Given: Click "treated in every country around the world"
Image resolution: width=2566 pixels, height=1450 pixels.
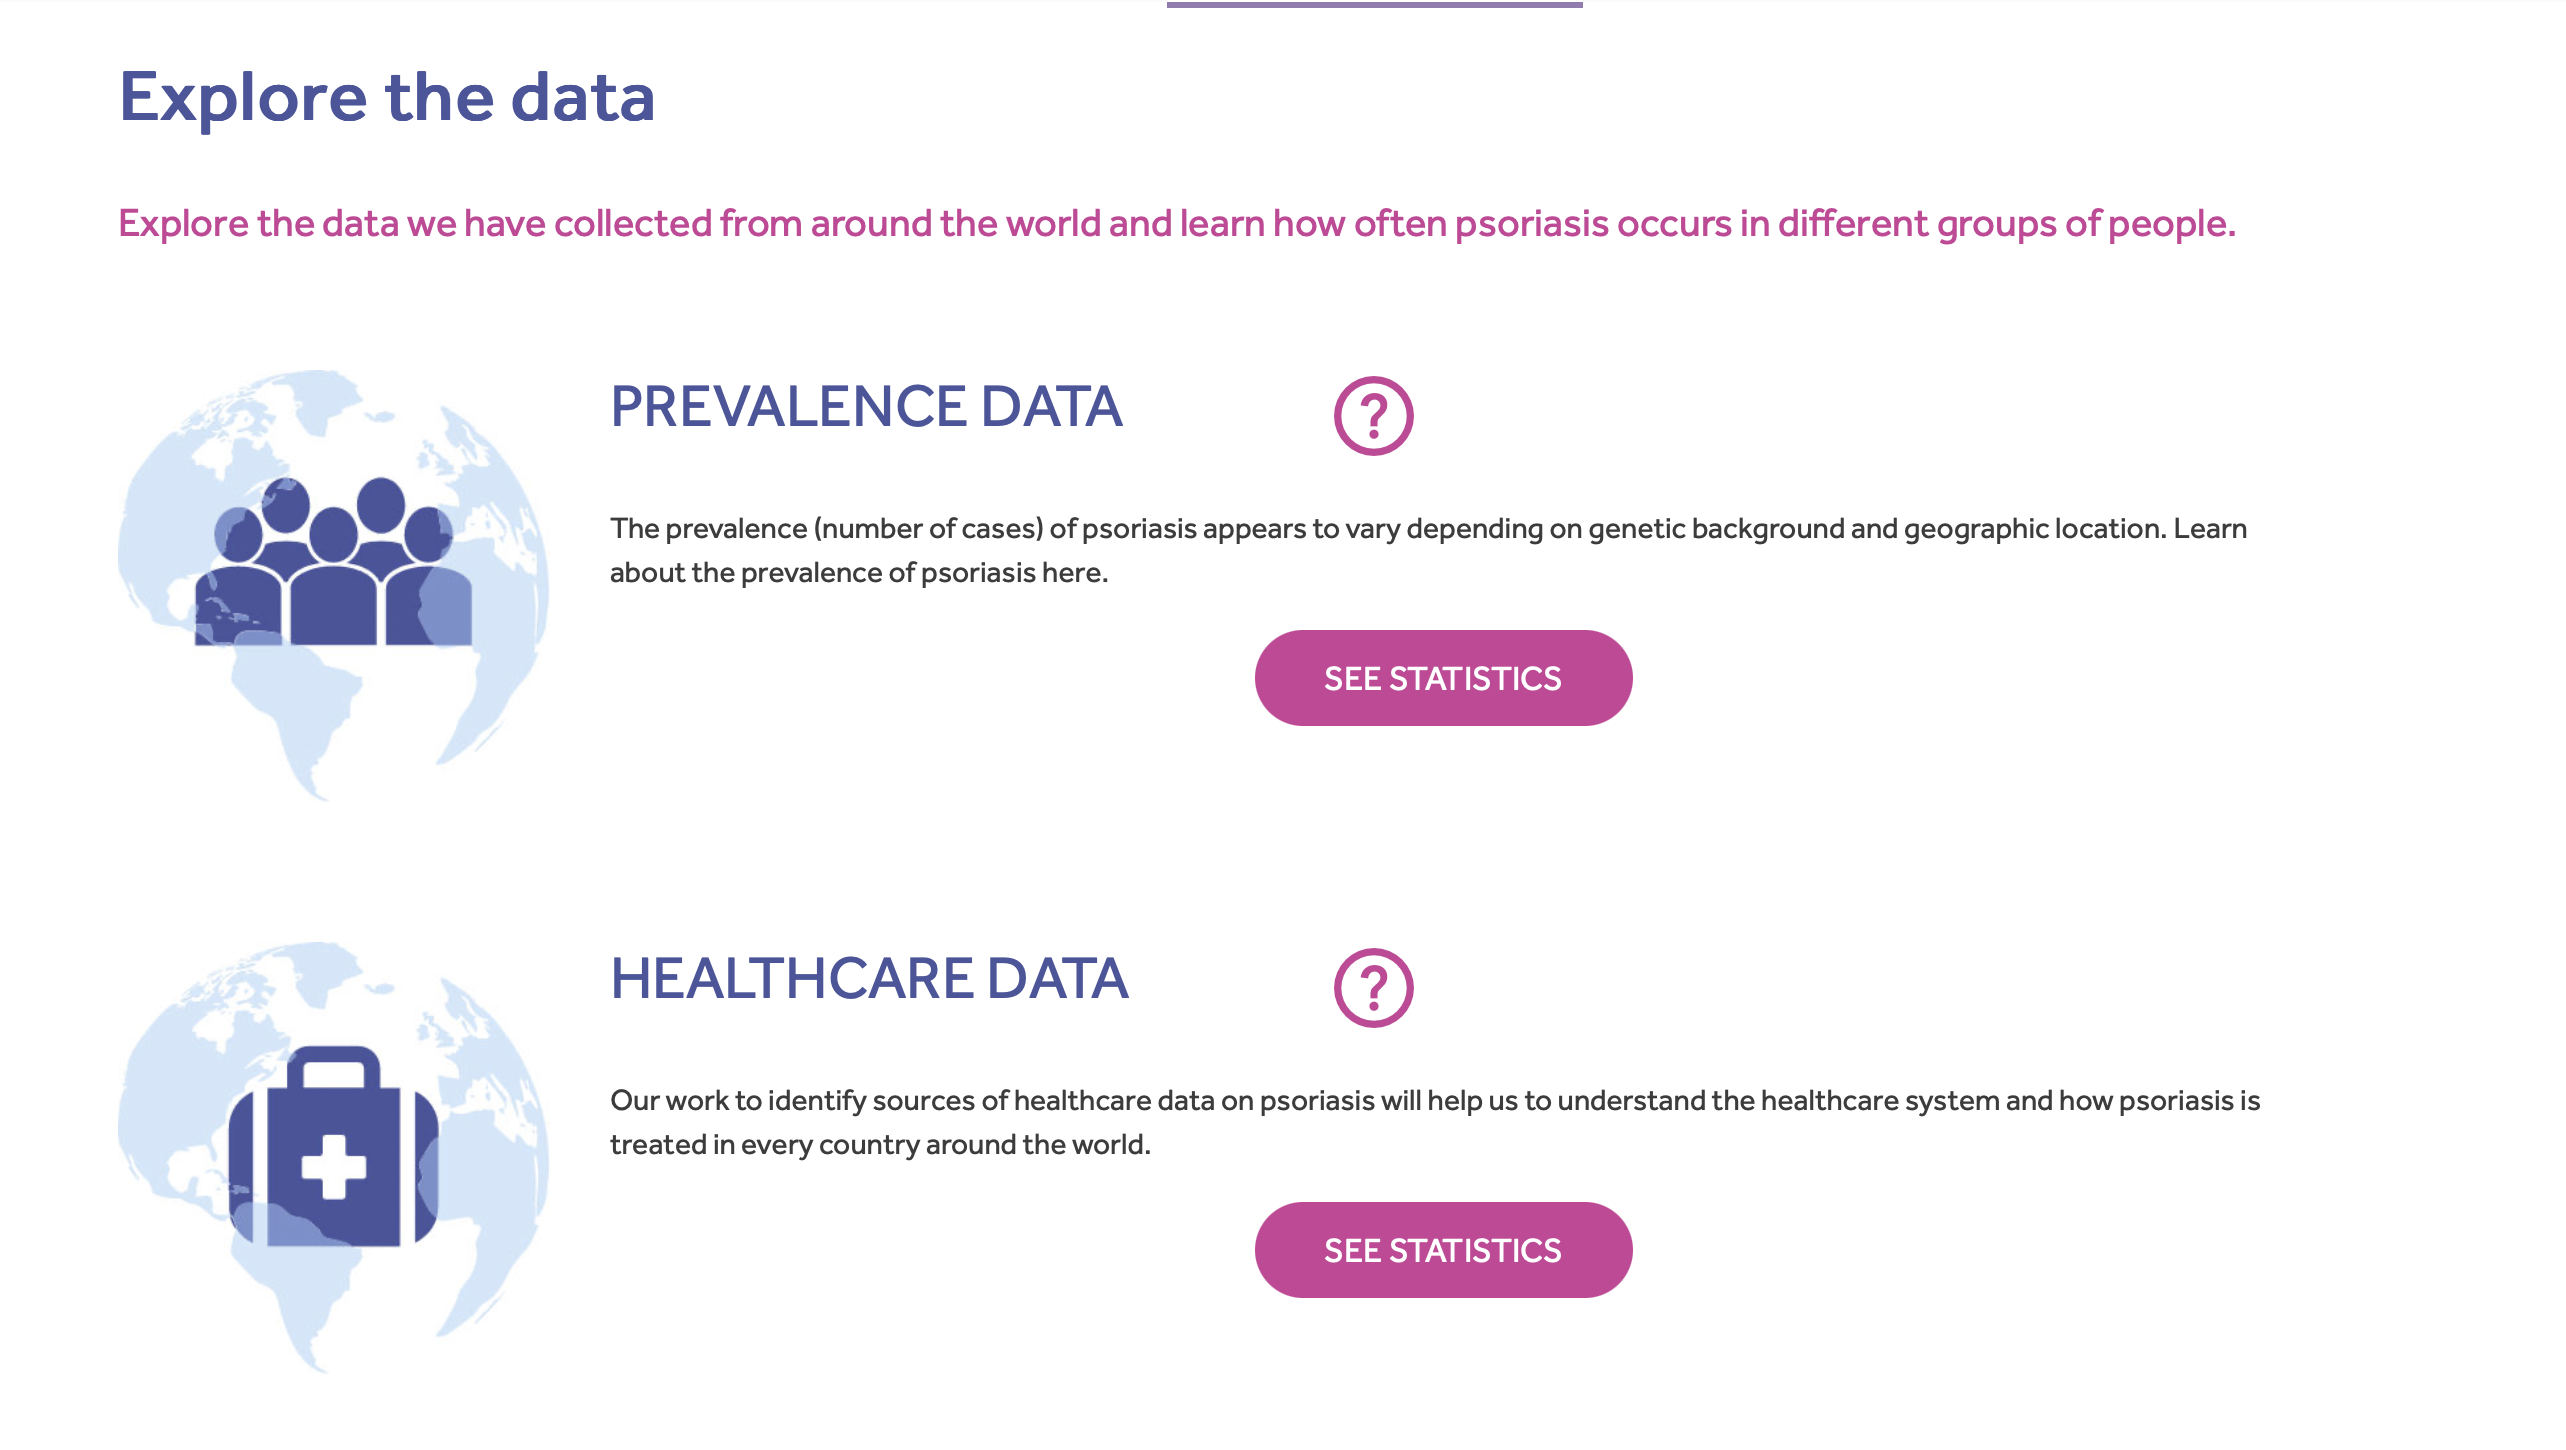Looking at the screenshot, I should (880, 1145).
